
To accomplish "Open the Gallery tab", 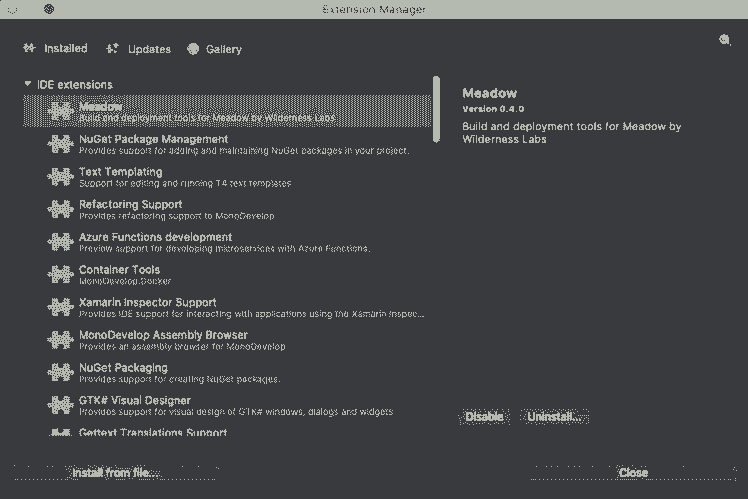I will point(215,49).
